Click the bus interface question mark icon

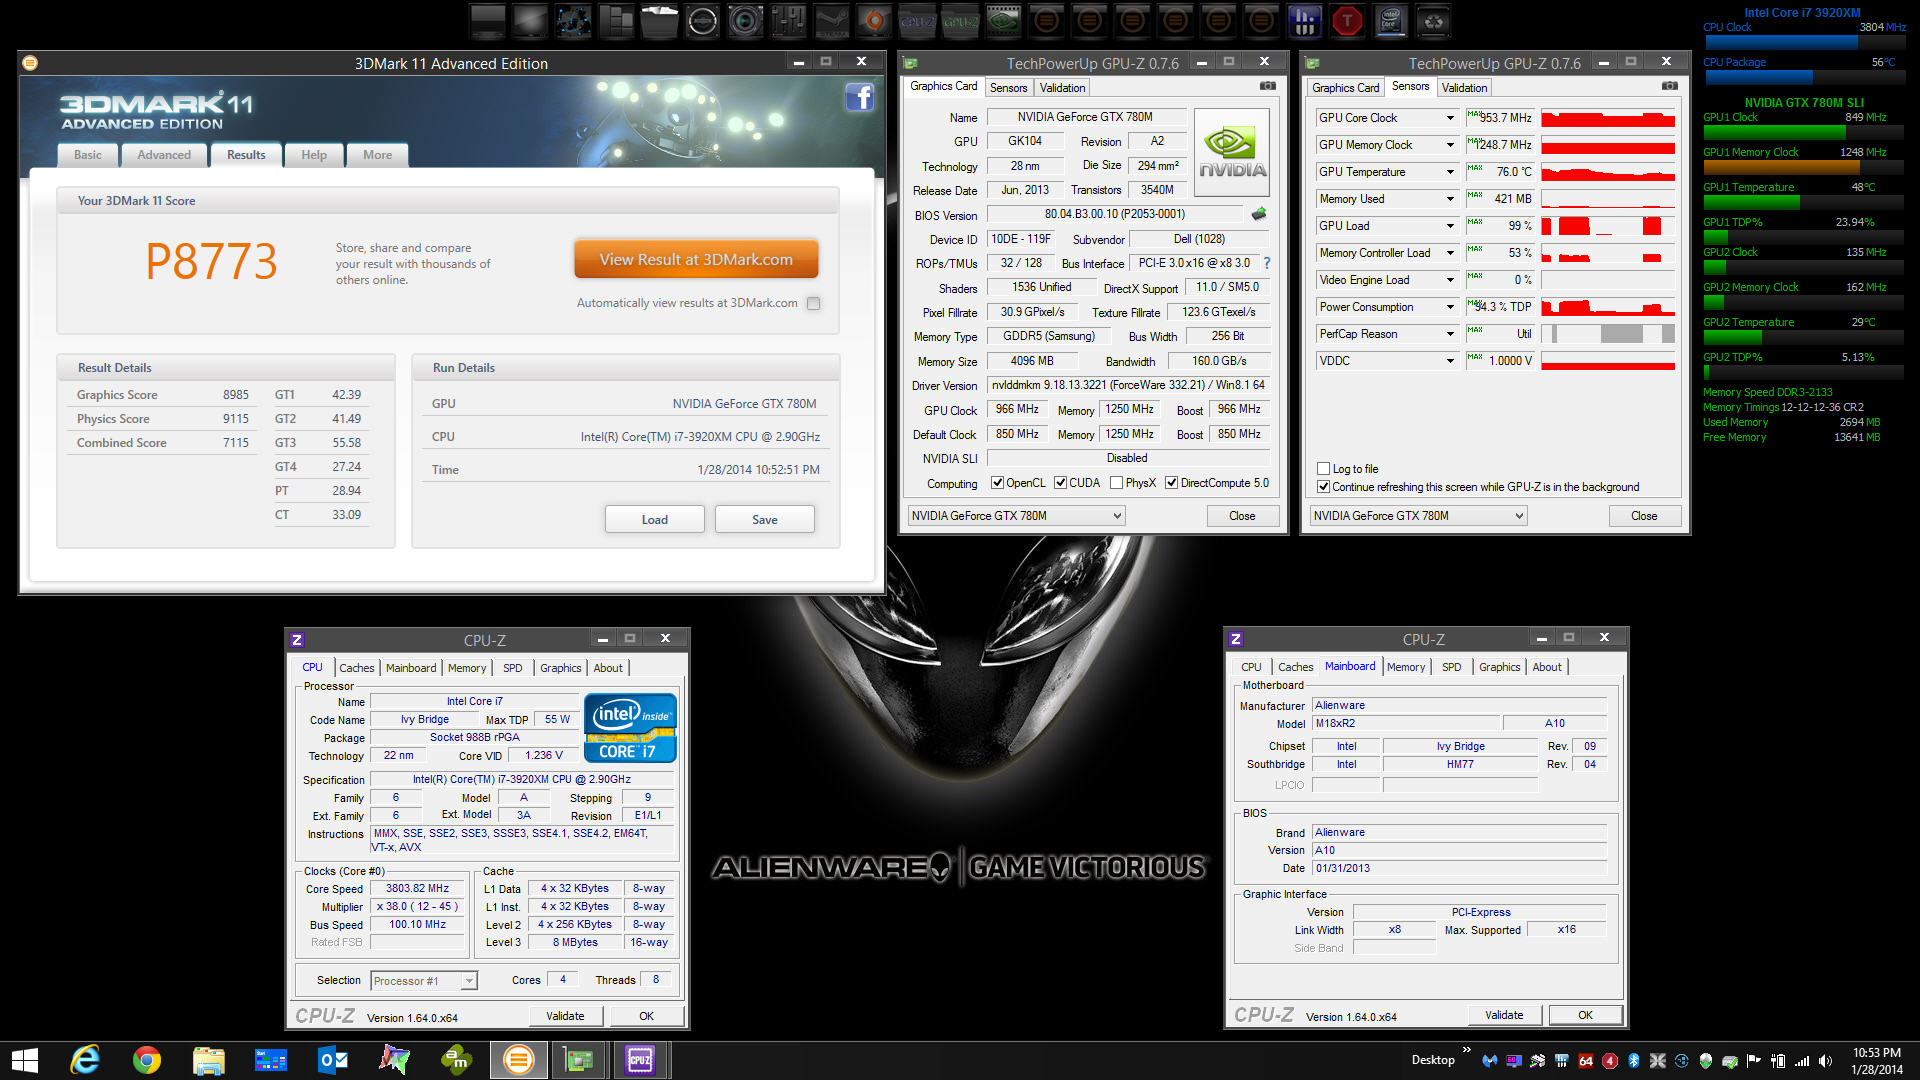point(1266,263)
